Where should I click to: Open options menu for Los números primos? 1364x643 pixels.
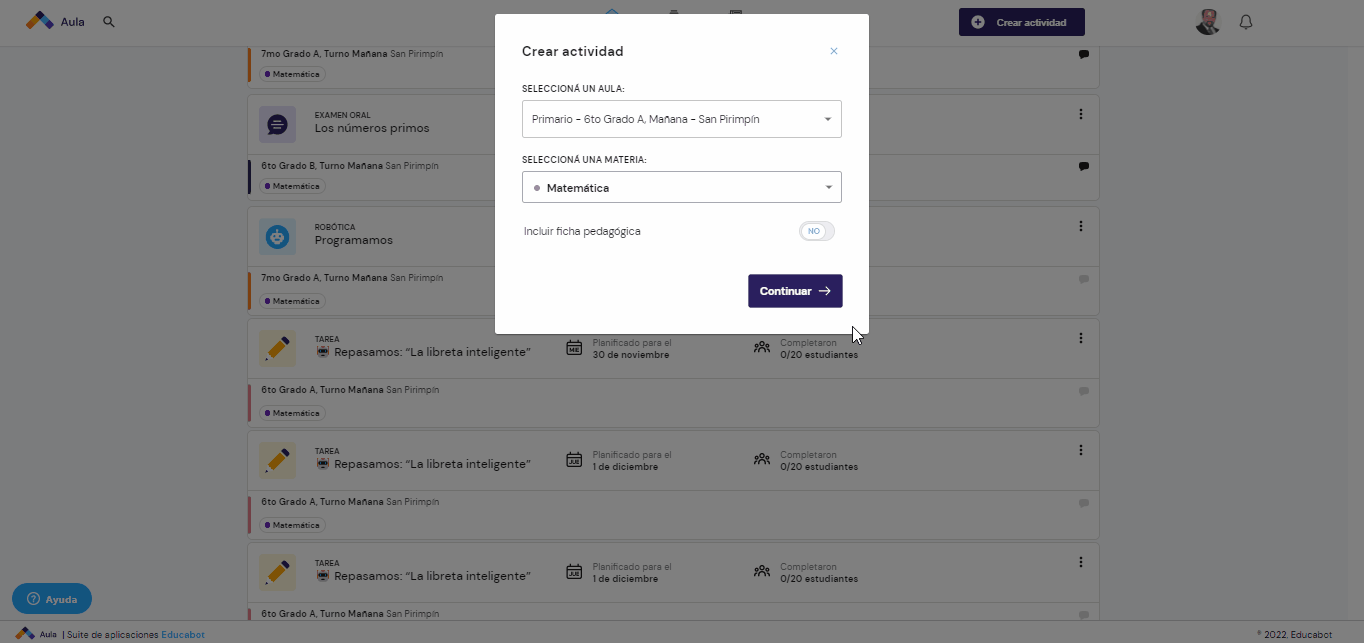pyautogui.click(x=1081, y=114)
